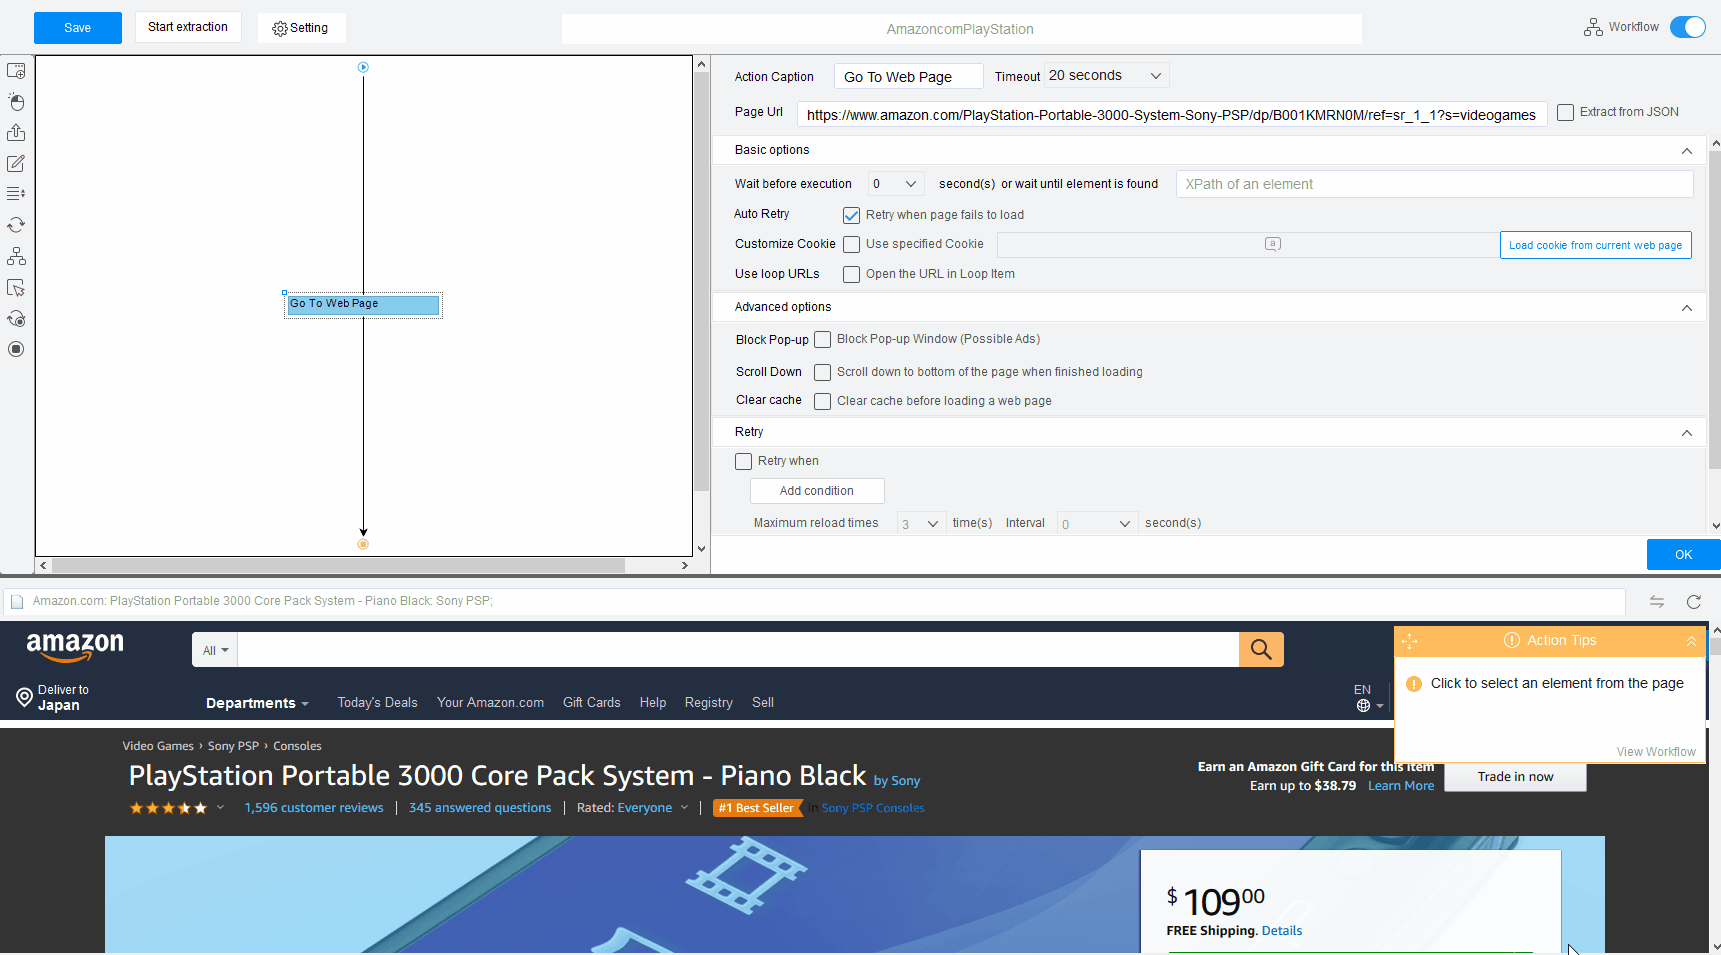The width and height of the screenshot is (1721, 955).
Task: Collapse the Advanced options section
Action: click(x=1687, y=308)
